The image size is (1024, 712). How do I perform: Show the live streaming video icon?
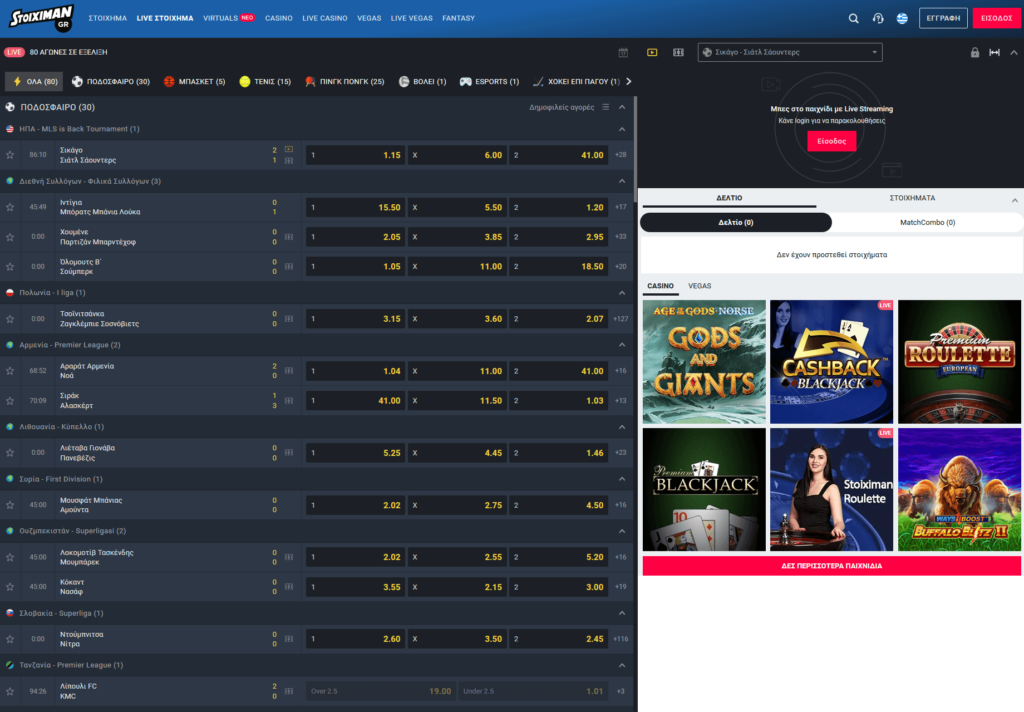[x=652, y=52]
